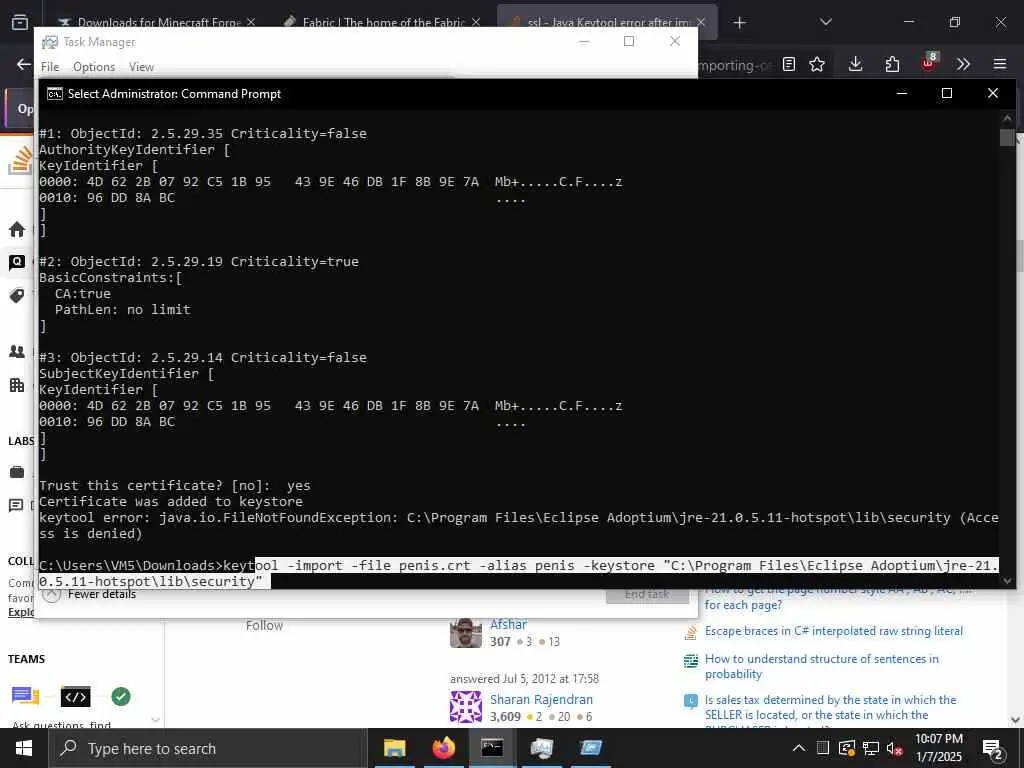
Task: Open File menu in Task Manager
Action: (x=50, y=67)
